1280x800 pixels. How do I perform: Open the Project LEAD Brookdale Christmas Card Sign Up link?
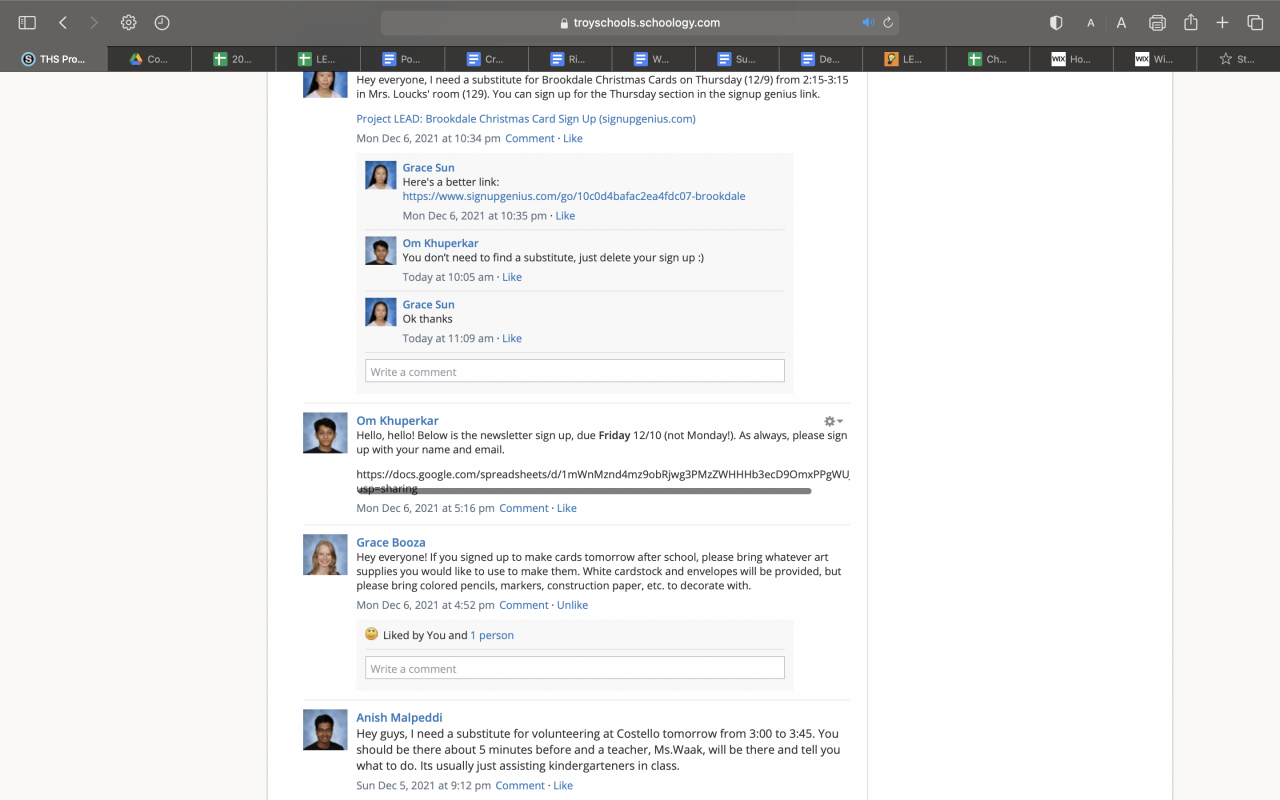[526, 118]
